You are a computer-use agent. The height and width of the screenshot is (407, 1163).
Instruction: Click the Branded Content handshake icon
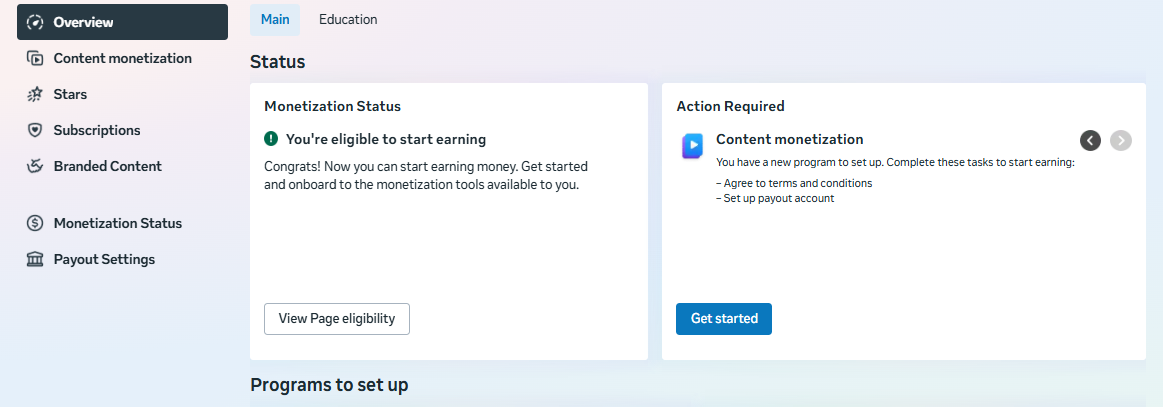(x=35, y=166)
